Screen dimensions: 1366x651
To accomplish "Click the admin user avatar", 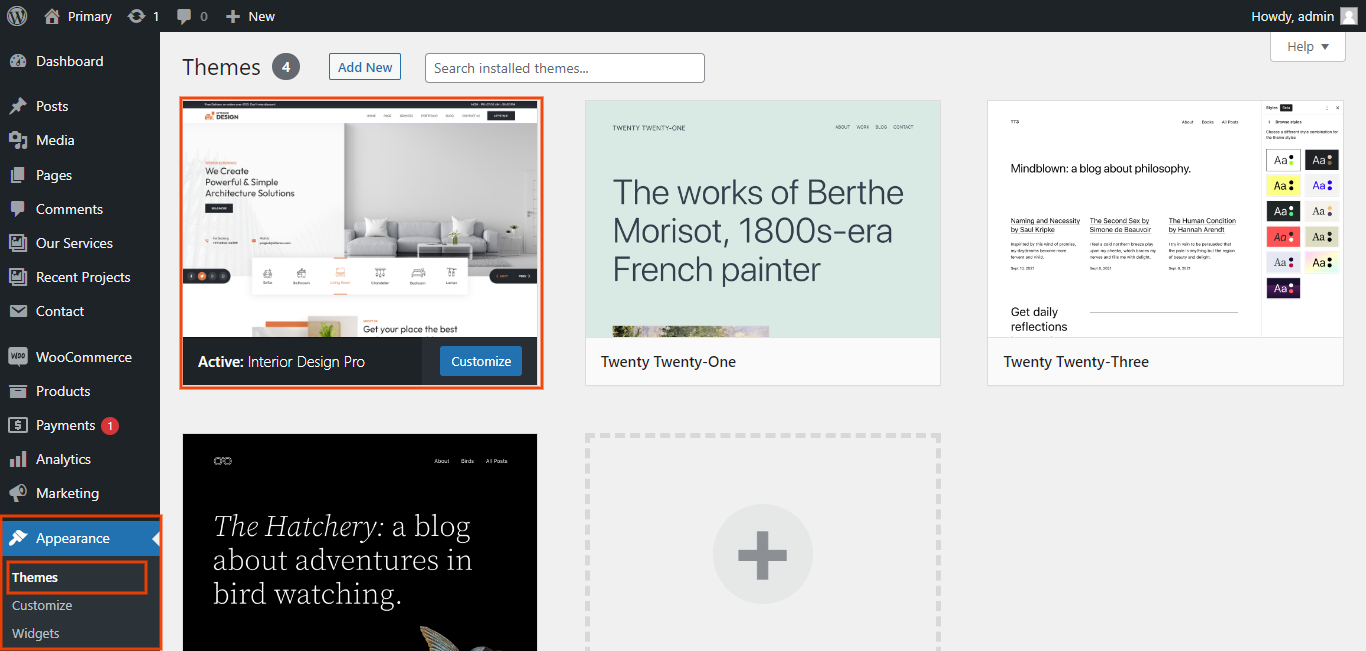I will 1348,16.
